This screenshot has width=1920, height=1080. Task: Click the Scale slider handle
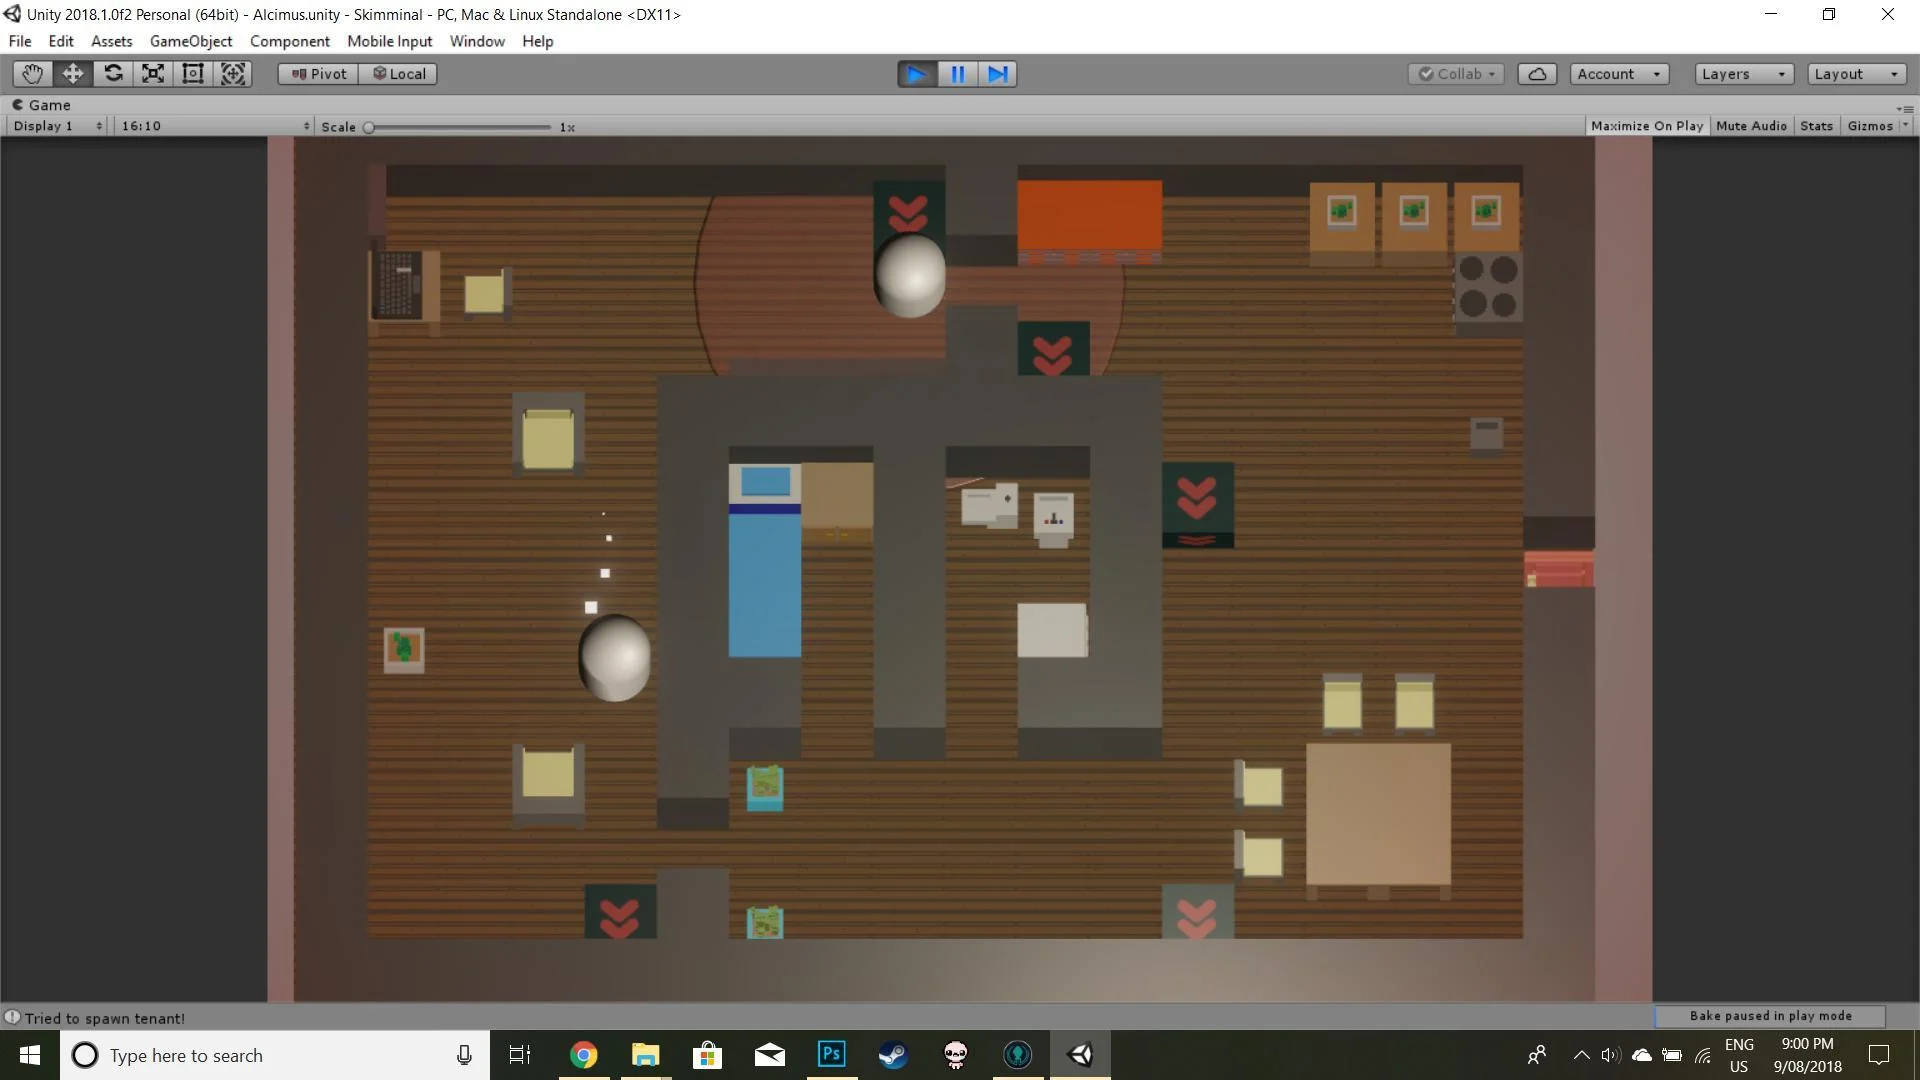pyautogui.click(x=369, y=127)
